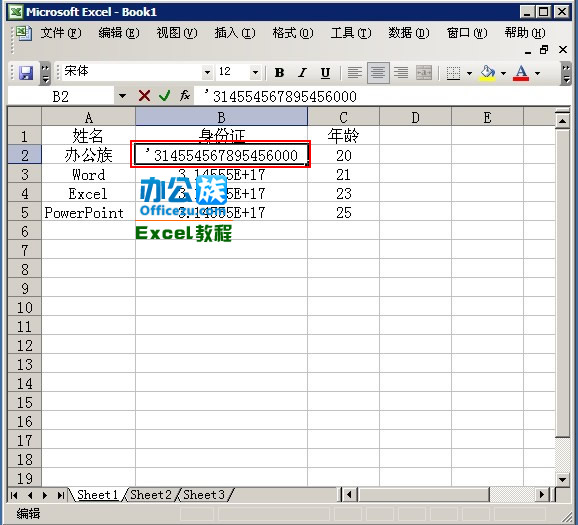The image size is (578, 525).
Task: Align text left
Action: pyautogui.click(x=355, y=73)
